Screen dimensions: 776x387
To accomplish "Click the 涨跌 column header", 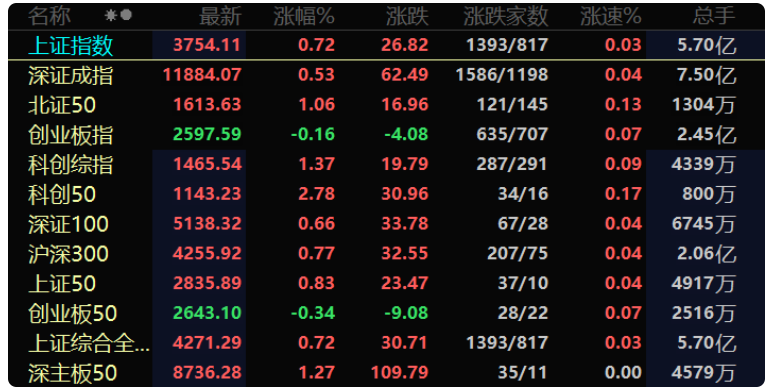I will click(407, 17).
